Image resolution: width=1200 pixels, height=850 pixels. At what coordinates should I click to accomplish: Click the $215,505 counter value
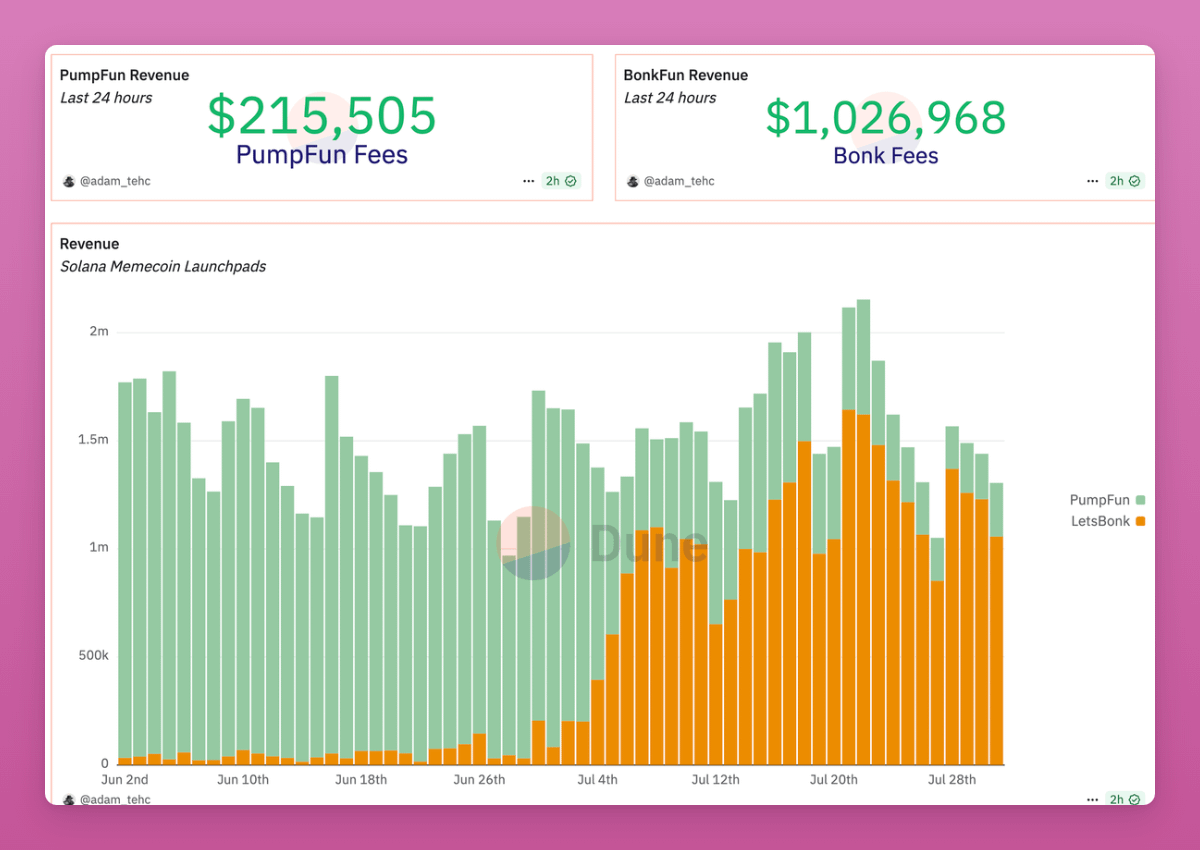tap(322, 116)
